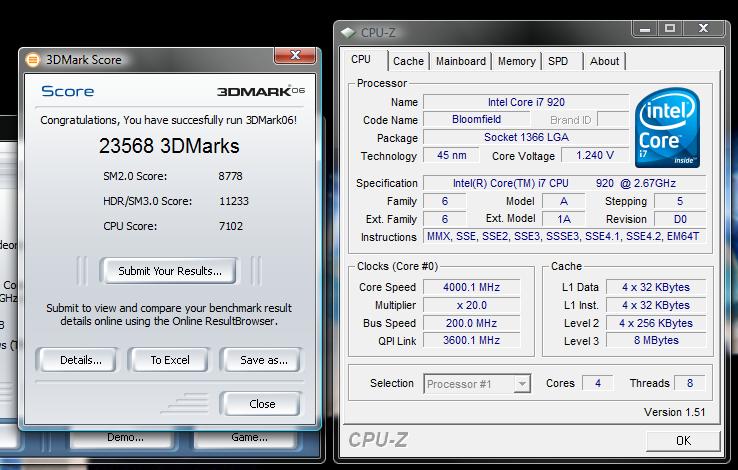The height and width of the screenshot is (470, 738).
Task: Export the score via To Excel
Action: (x=170, y=360)
